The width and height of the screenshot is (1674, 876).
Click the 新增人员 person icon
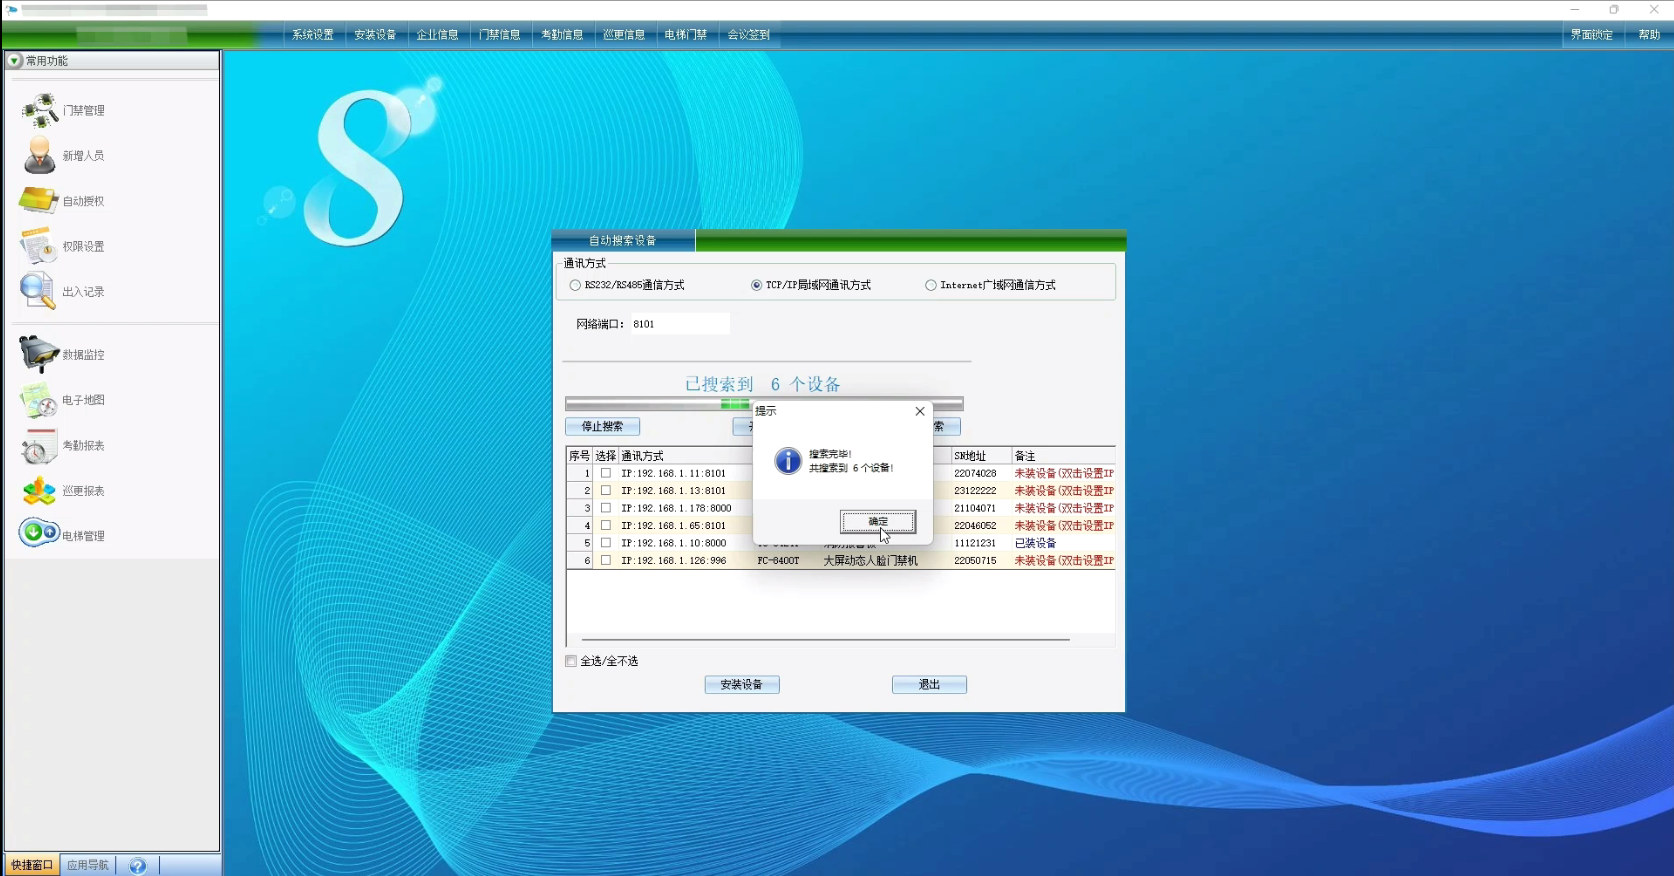click(x=39, y=155)
